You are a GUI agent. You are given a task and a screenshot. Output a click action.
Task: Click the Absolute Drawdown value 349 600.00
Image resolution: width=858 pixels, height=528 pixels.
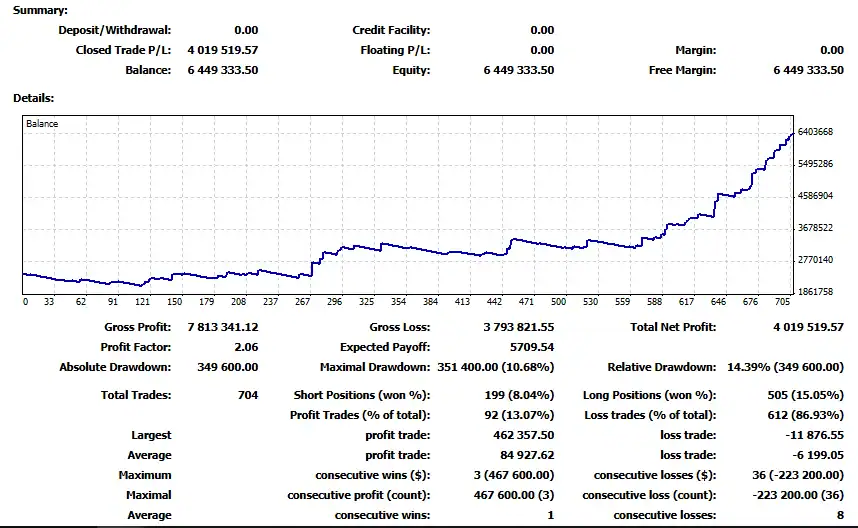(228, 367)
